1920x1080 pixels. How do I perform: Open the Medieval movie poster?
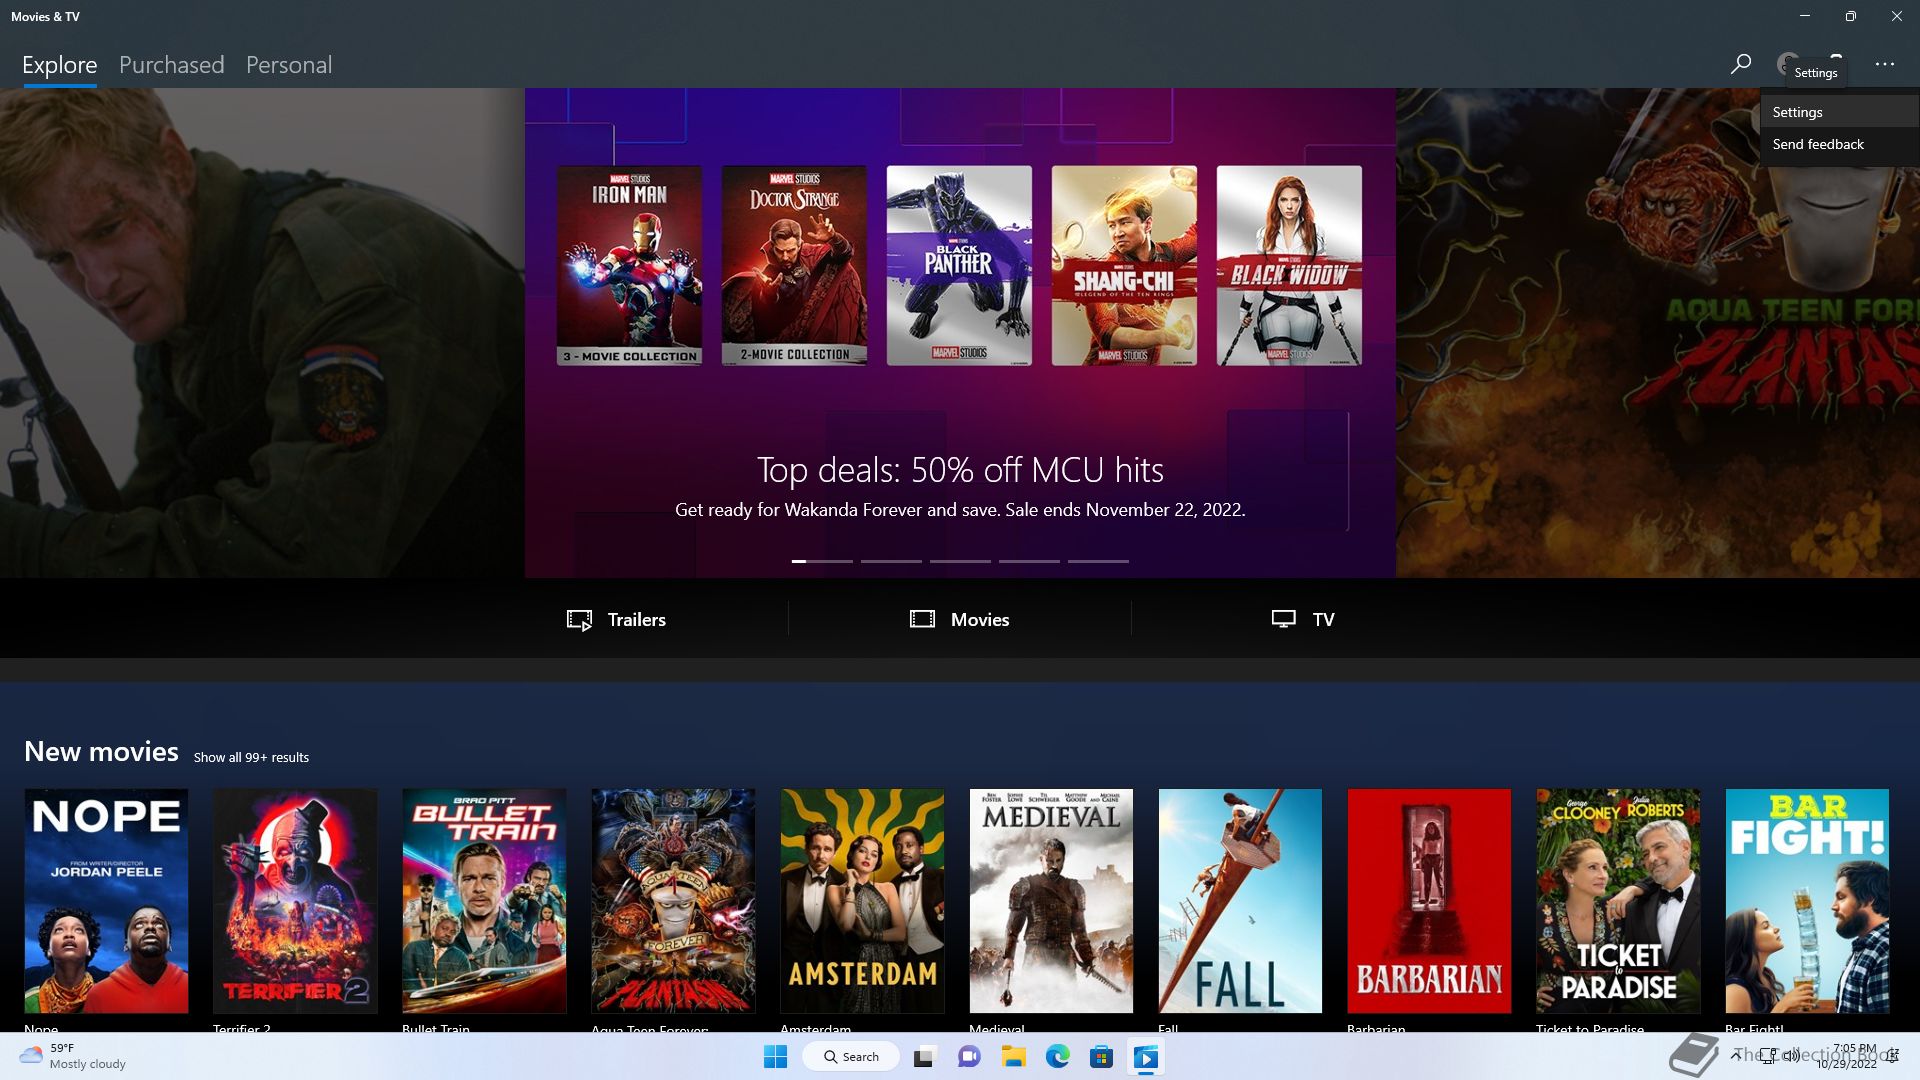[x=1051, y=901]
